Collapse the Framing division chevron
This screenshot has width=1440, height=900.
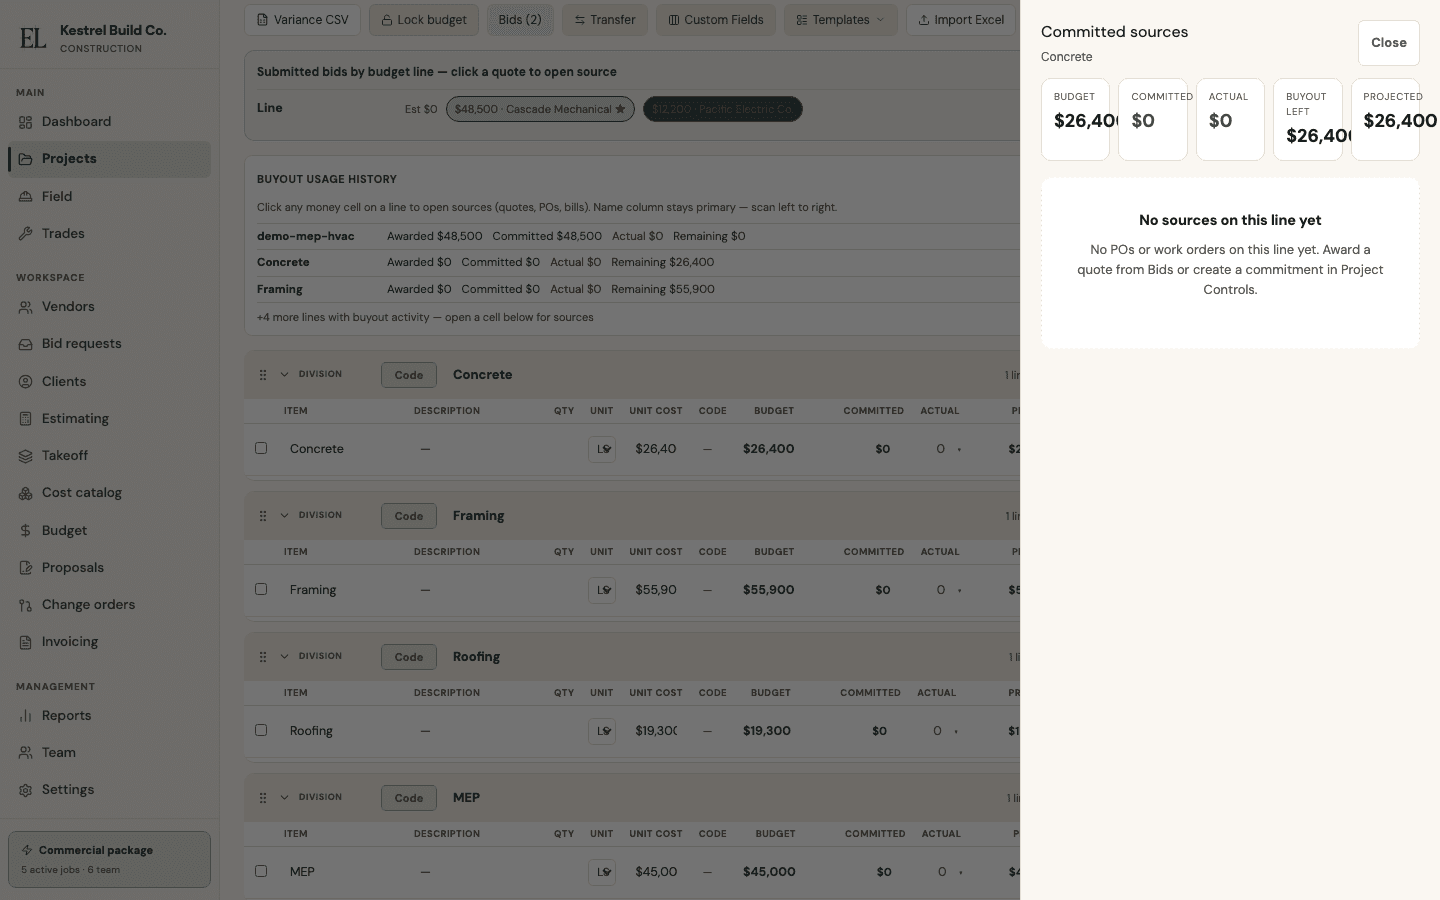coord(284,516)
